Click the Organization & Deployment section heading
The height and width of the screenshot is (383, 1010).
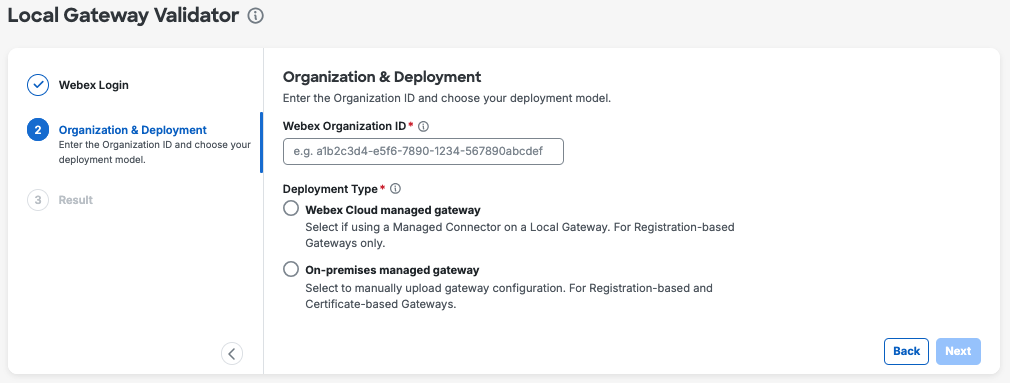pyautogui.click(x=382, y=77)
